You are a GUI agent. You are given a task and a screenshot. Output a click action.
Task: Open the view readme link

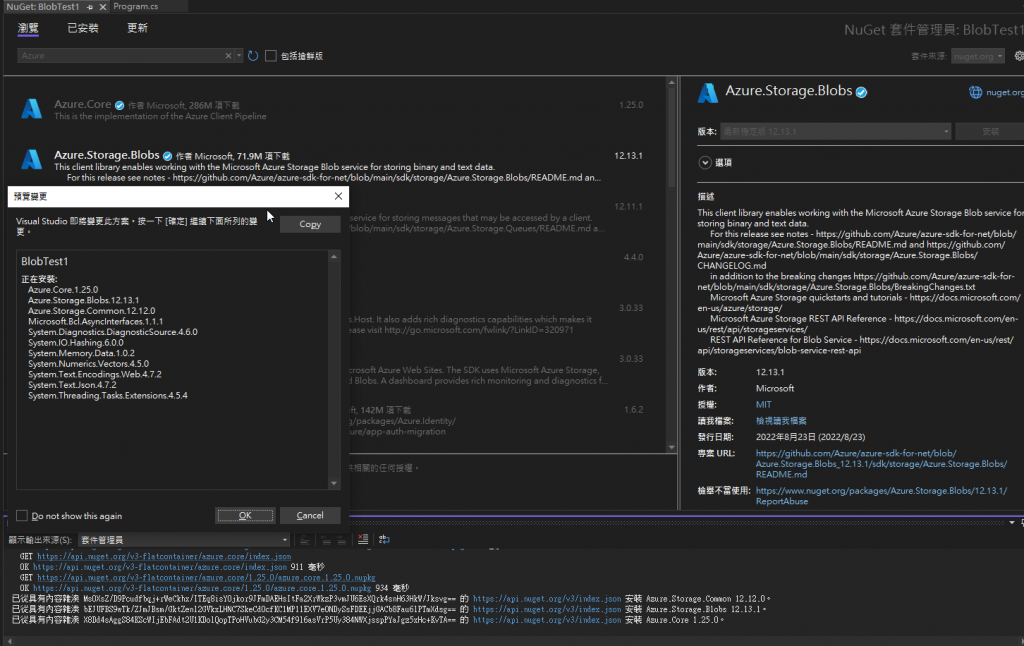tap(781, 421)
